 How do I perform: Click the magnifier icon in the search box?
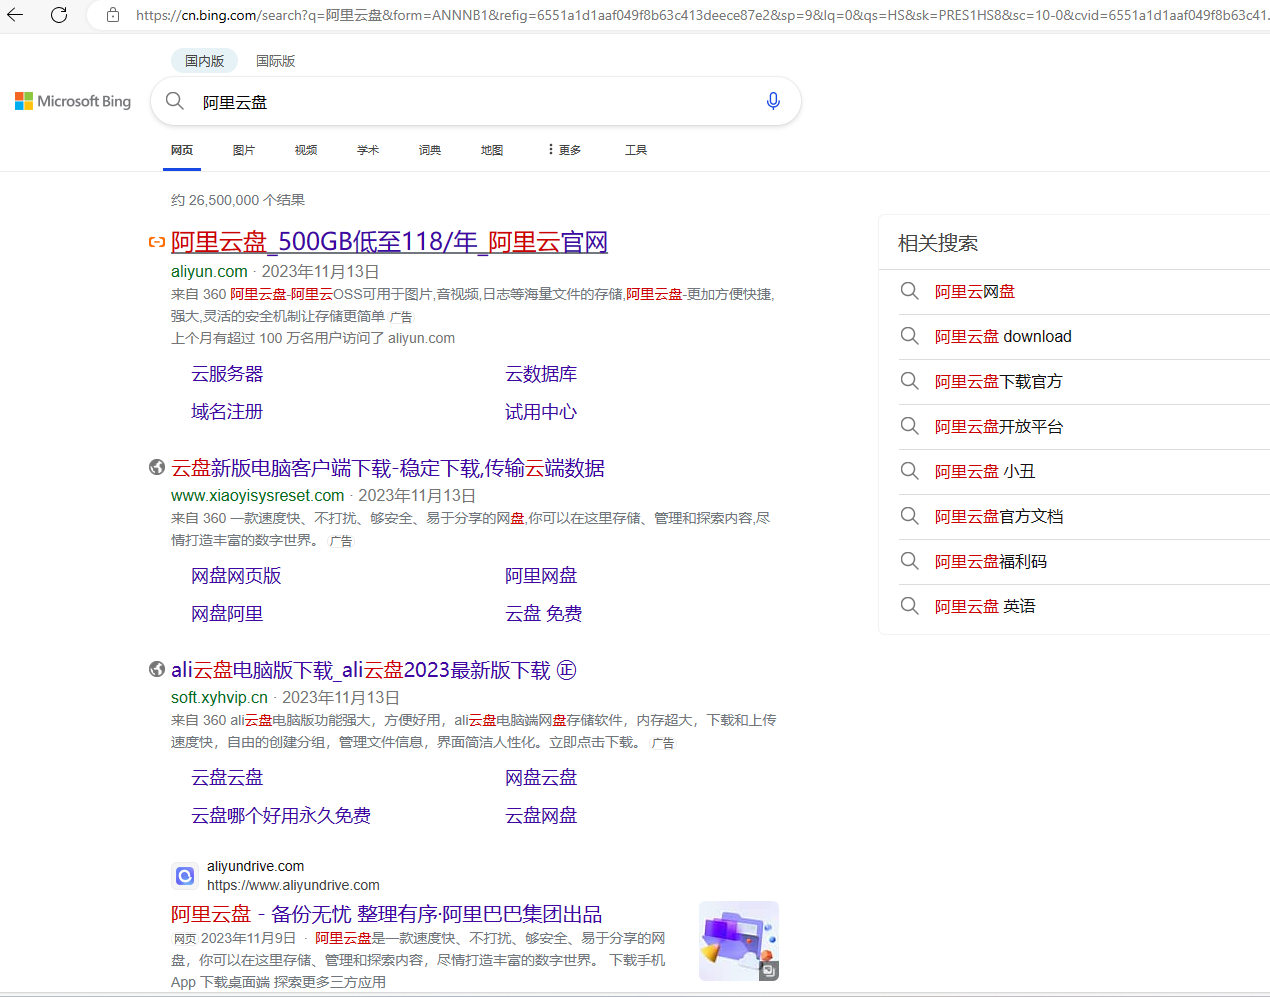[x=175, y=101]
